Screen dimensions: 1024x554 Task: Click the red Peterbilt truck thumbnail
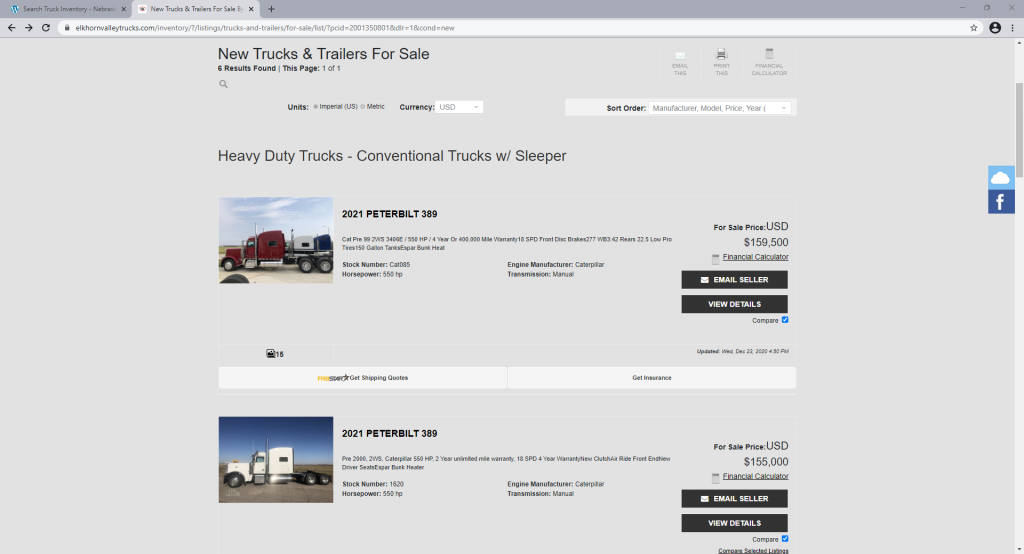pyautogui.click(x=276, y=240)
